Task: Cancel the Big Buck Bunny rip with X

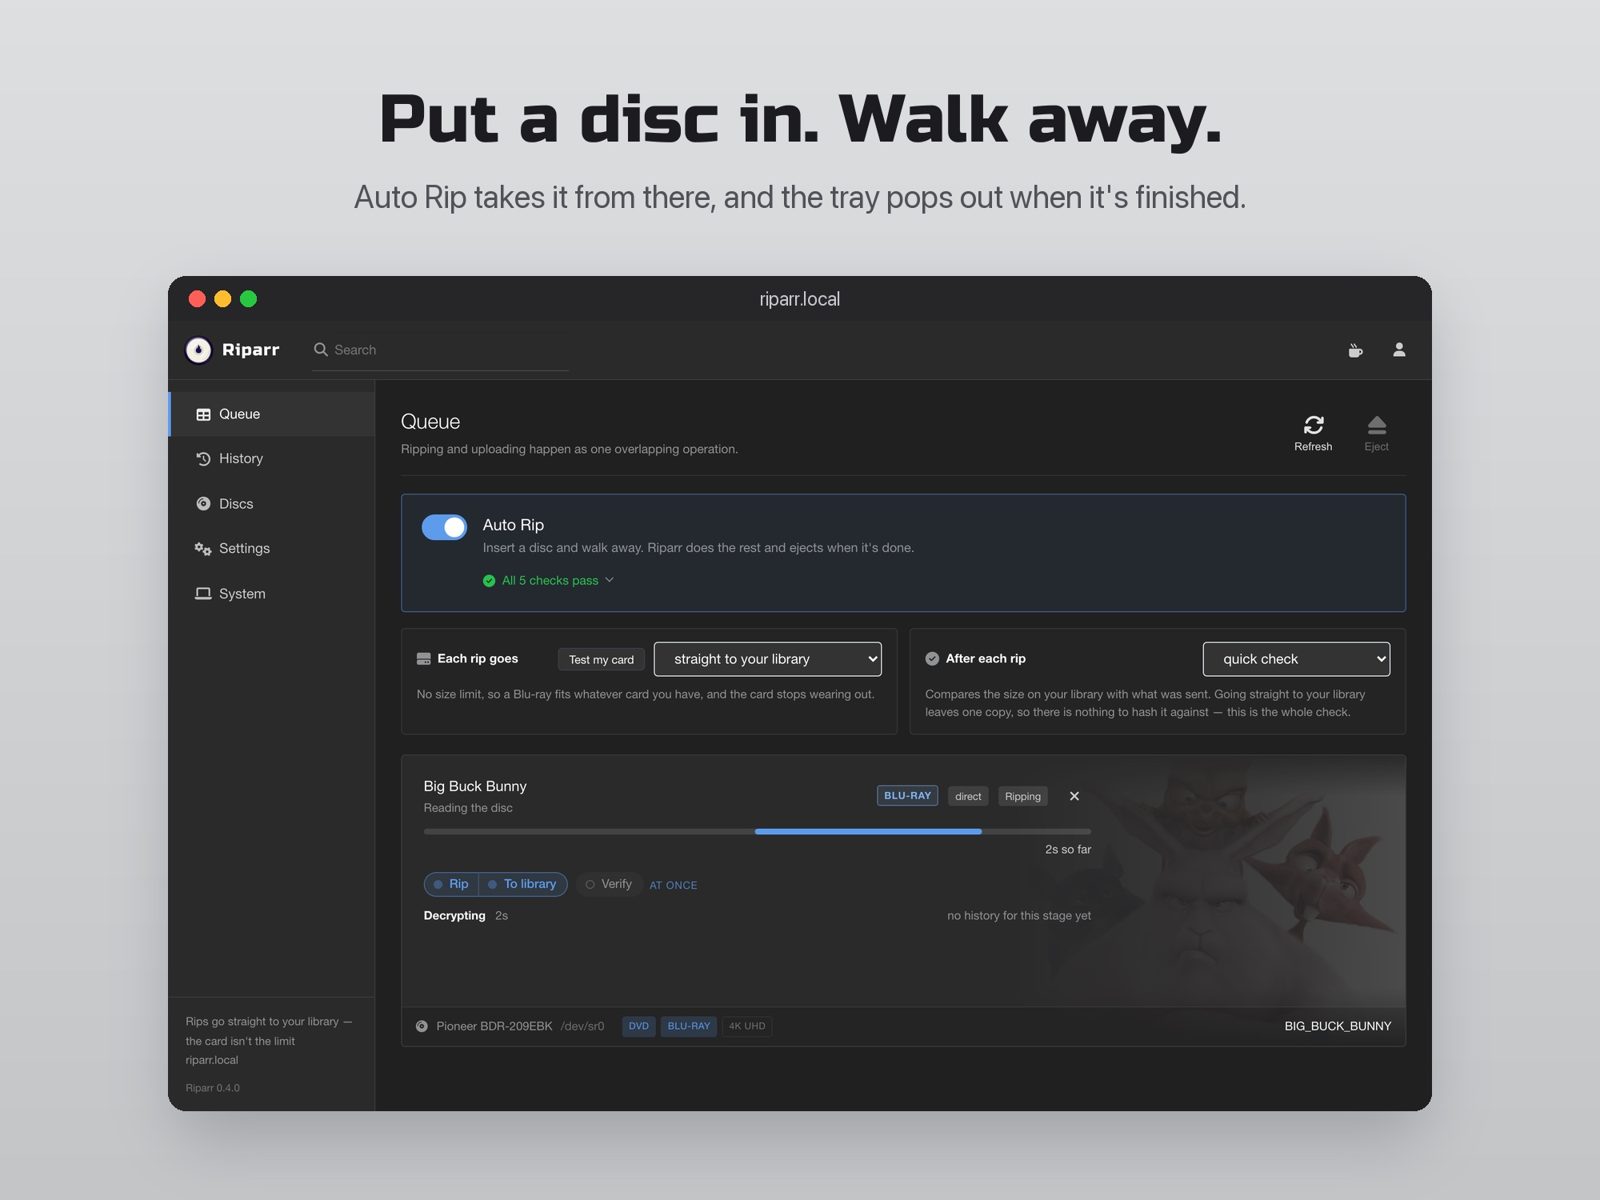Action: 1074,796
